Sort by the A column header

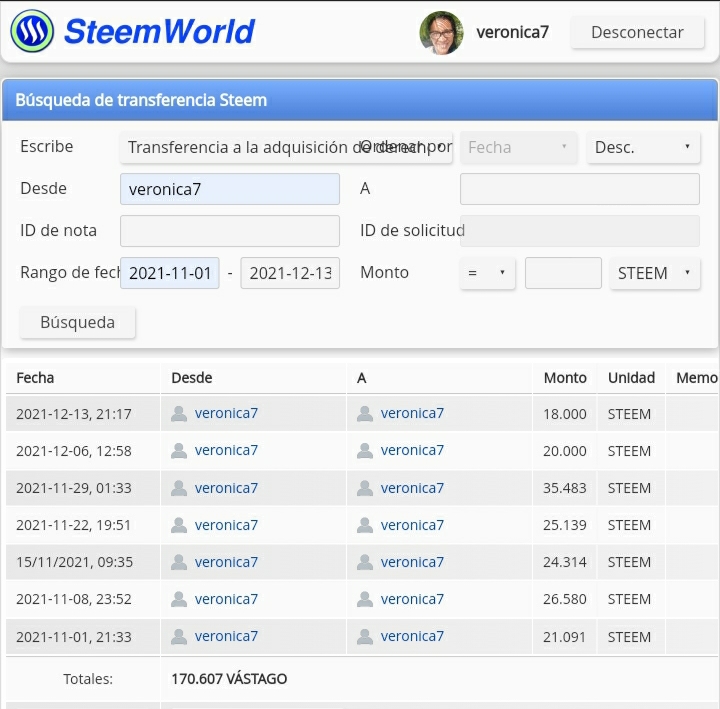(x=361, y=378)
